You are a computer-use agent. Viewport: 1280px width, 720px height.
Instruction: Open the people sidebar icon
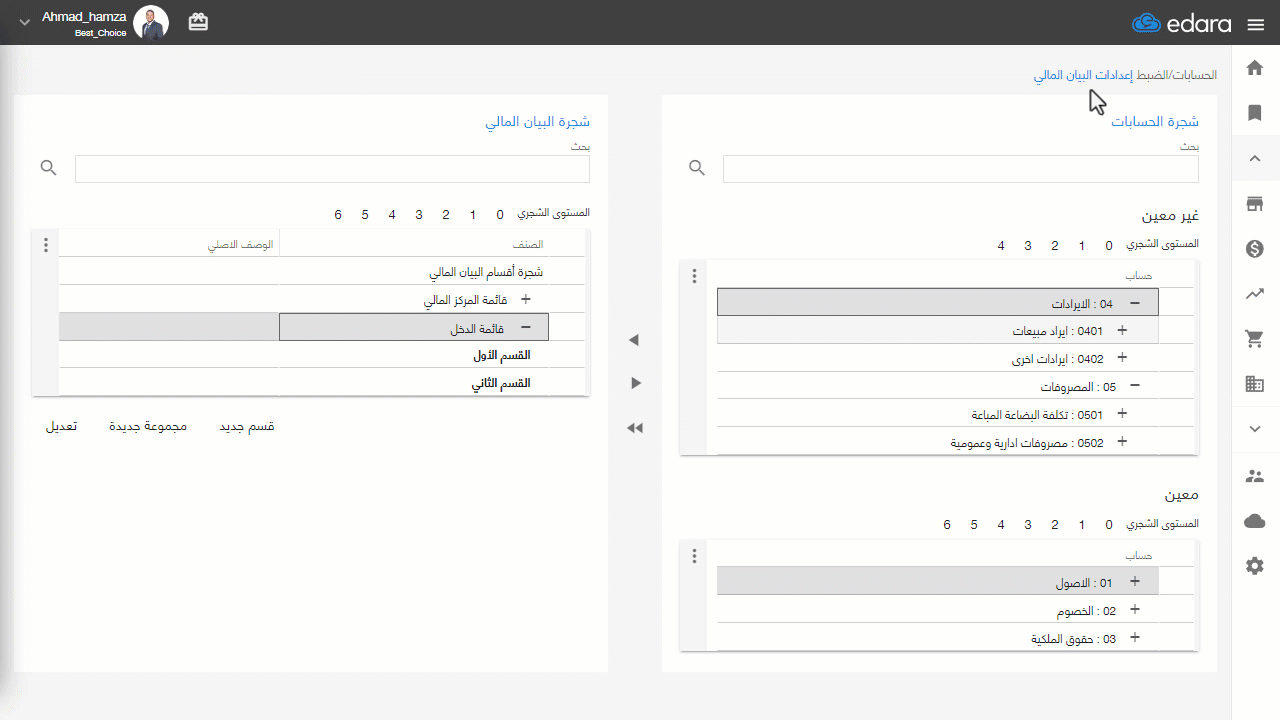(1255, 476)
